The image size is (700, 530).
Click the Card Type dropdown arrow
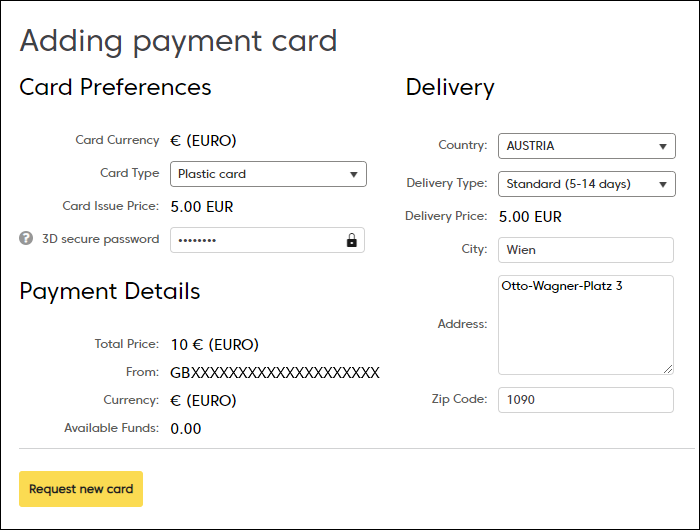pos(354,175)
